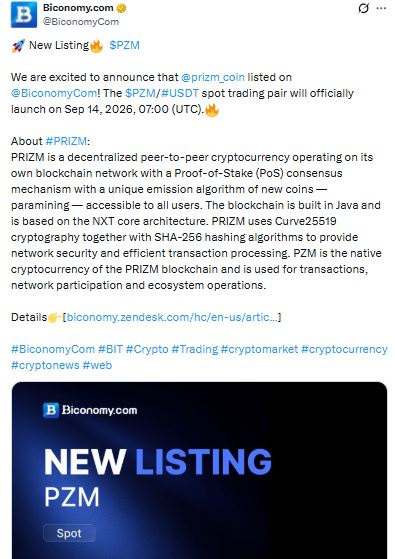Viewport: 395px width, 559px height.
Task: Open the three-dots more options menu
Action: [x=381, y=8]
